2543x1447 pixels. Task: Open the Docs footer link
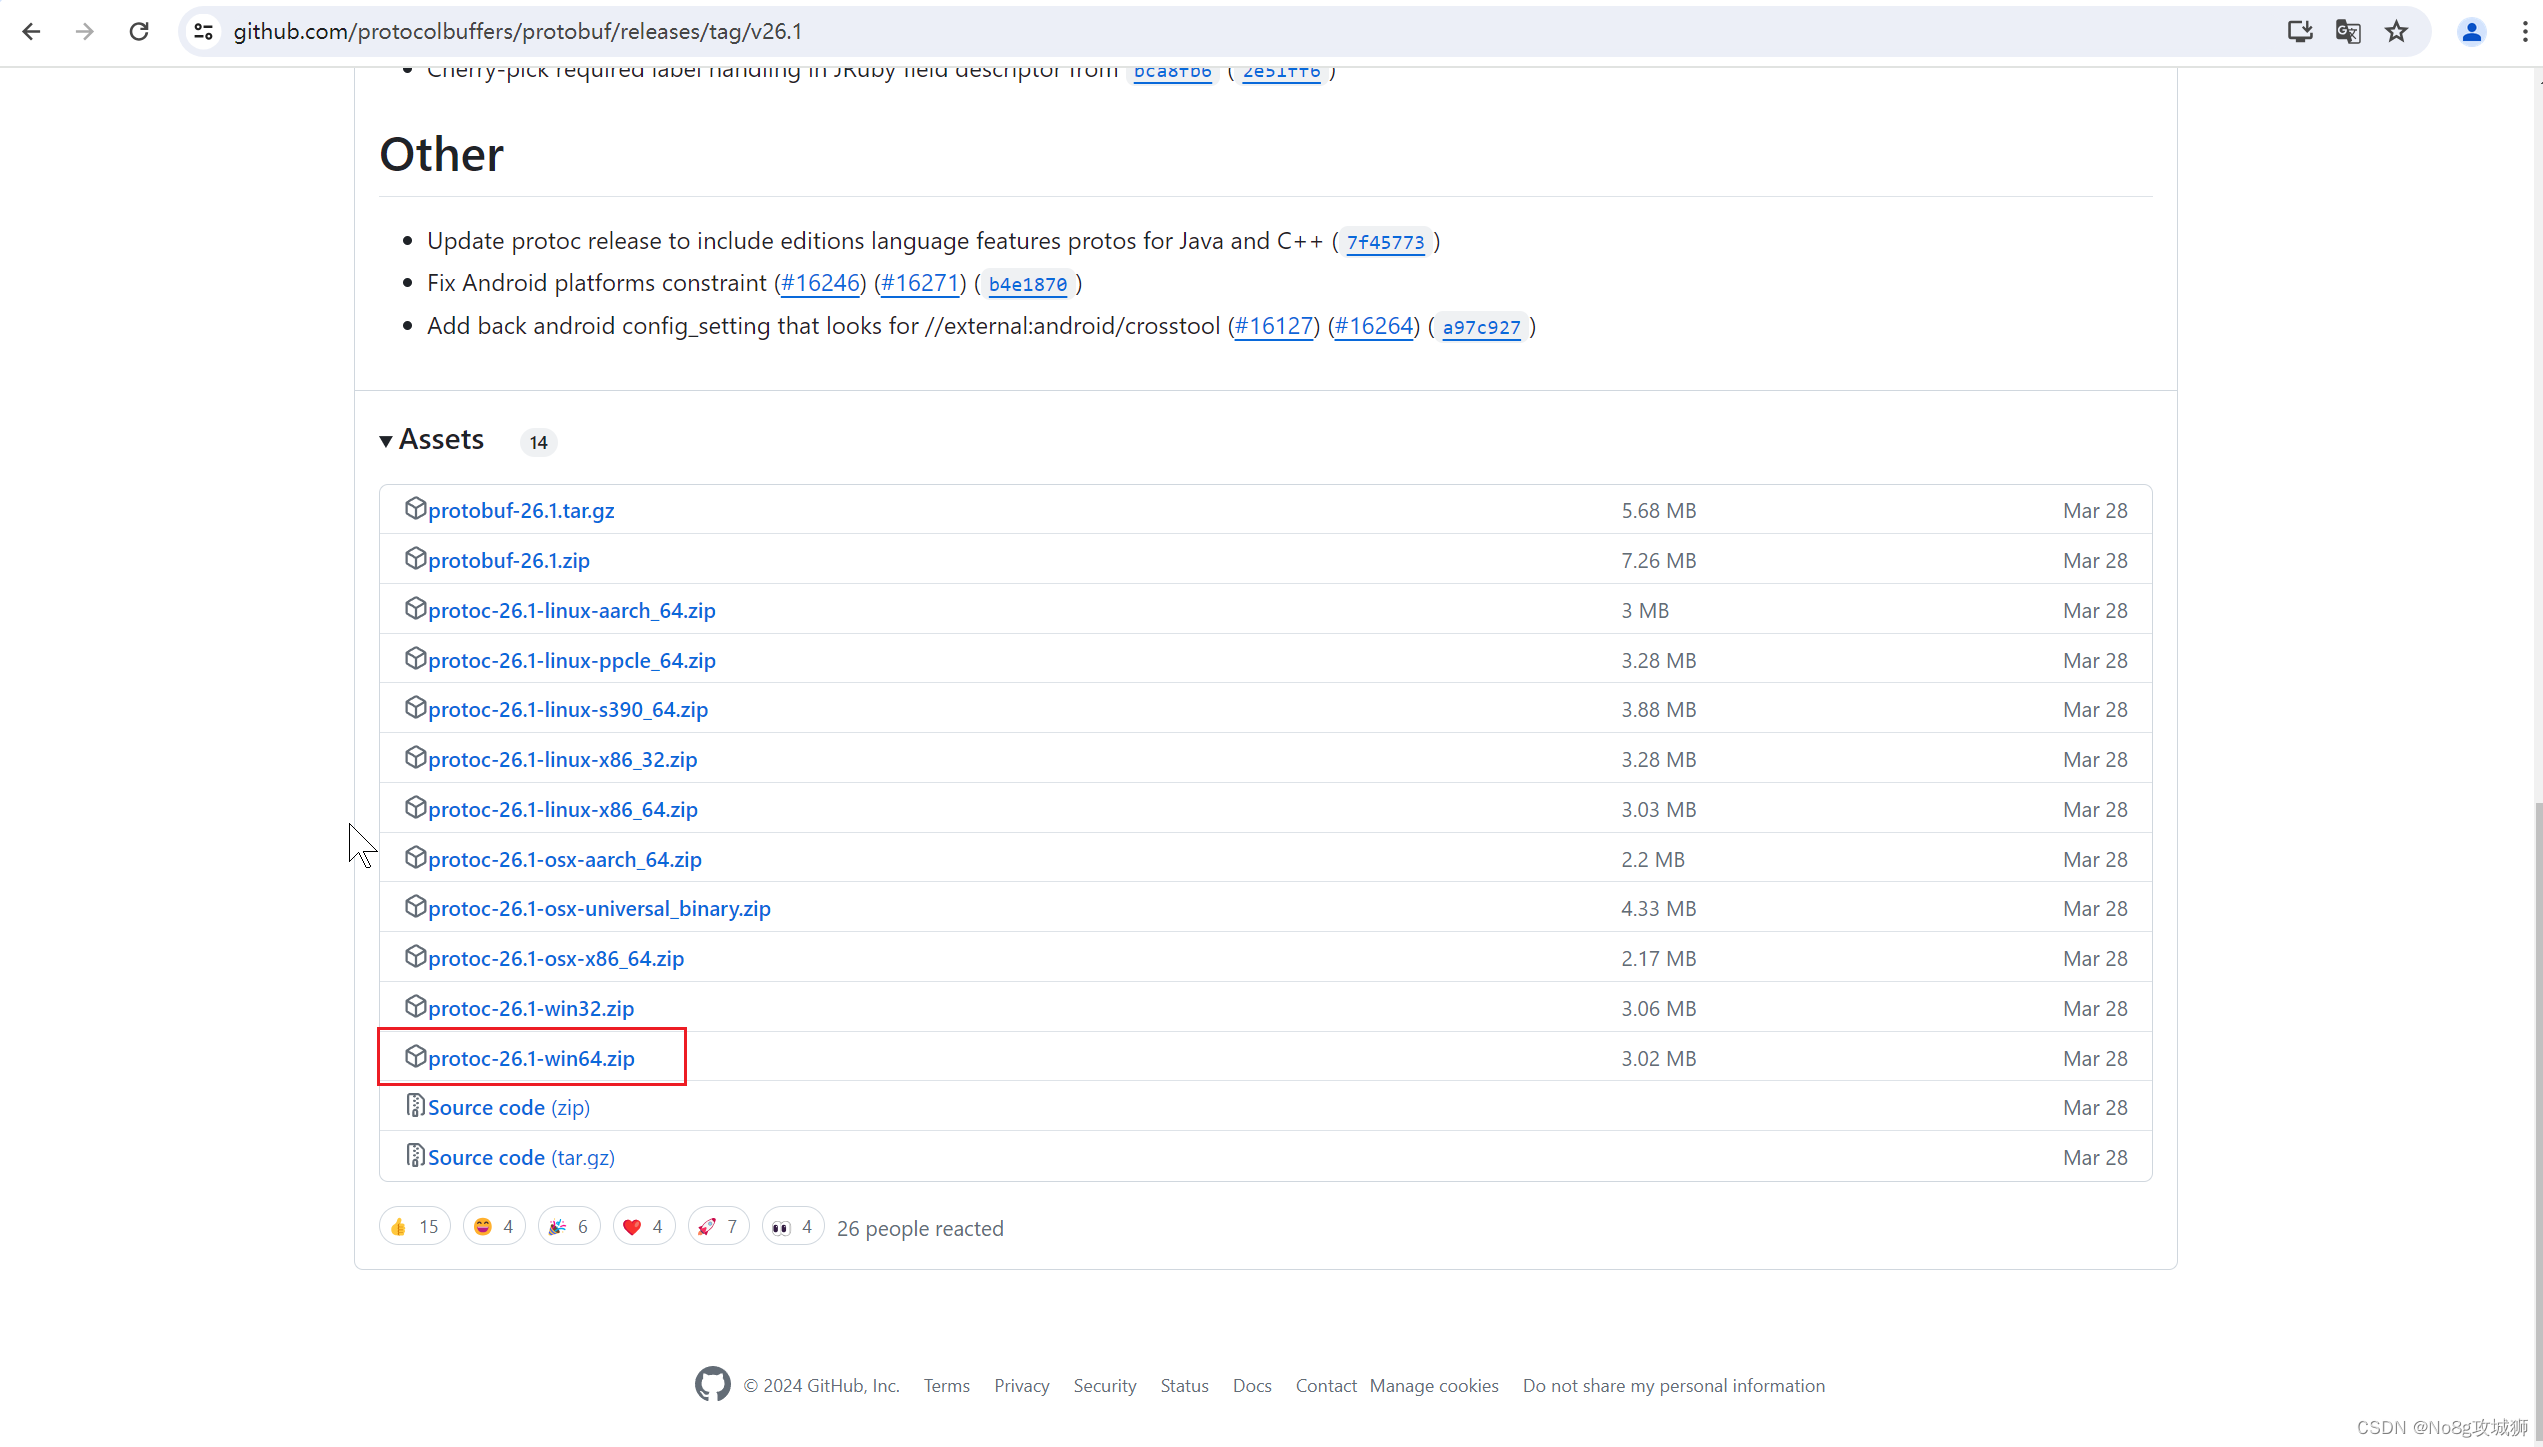(x=1252, y=1386)
